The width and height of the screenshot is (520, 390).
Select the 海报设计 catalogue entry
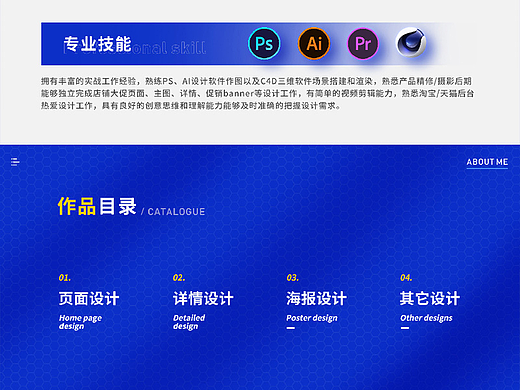pos(316,298)
